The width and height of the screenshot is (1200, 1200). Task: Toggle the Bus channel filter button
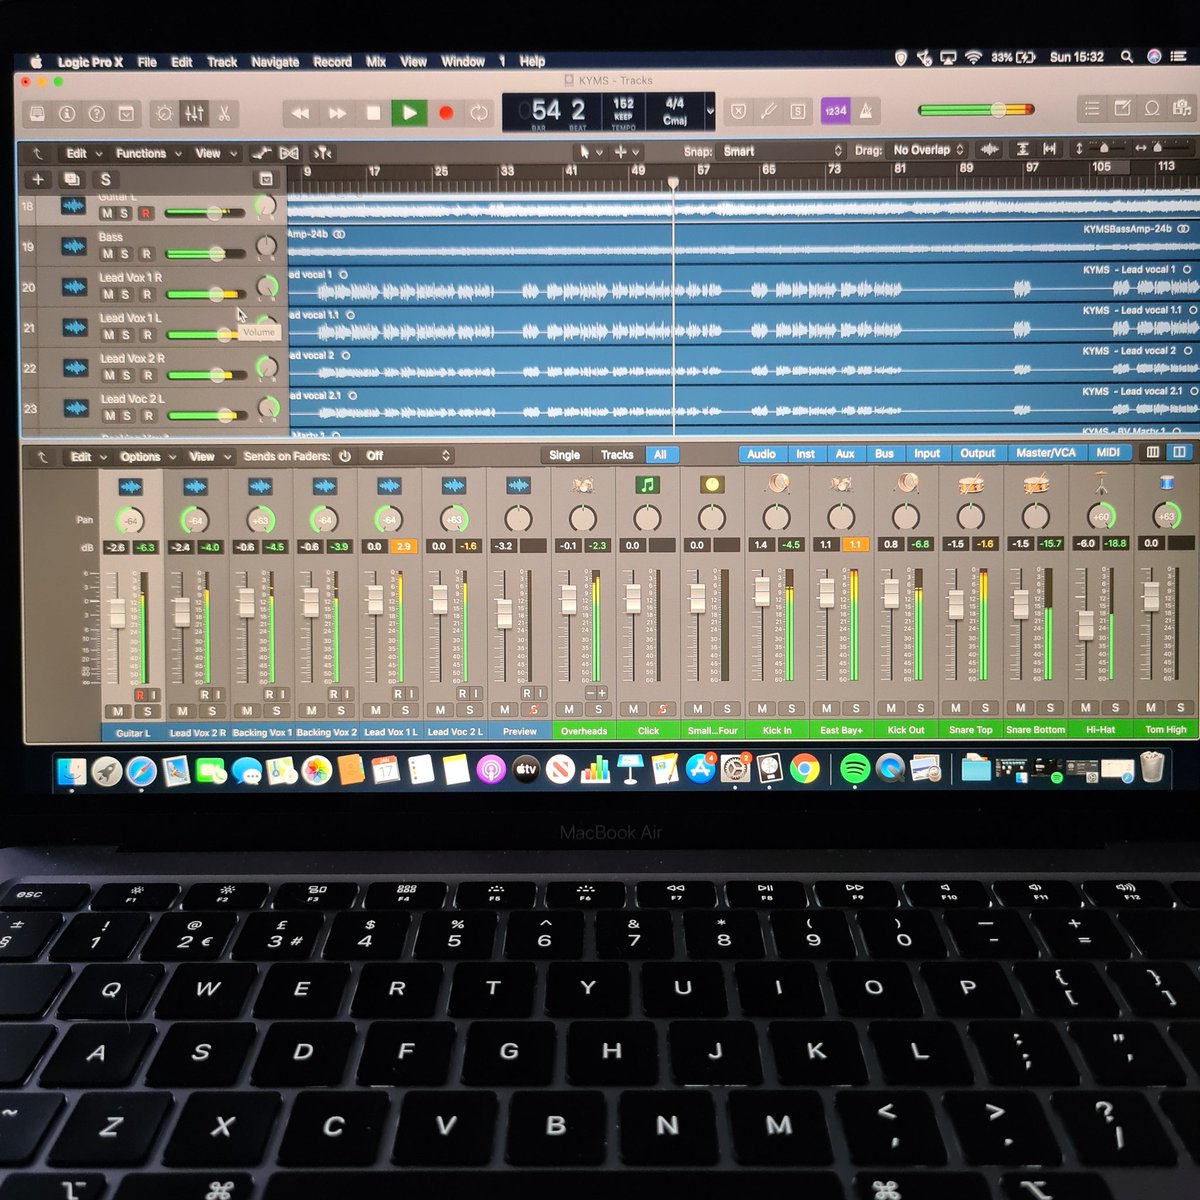884,454
